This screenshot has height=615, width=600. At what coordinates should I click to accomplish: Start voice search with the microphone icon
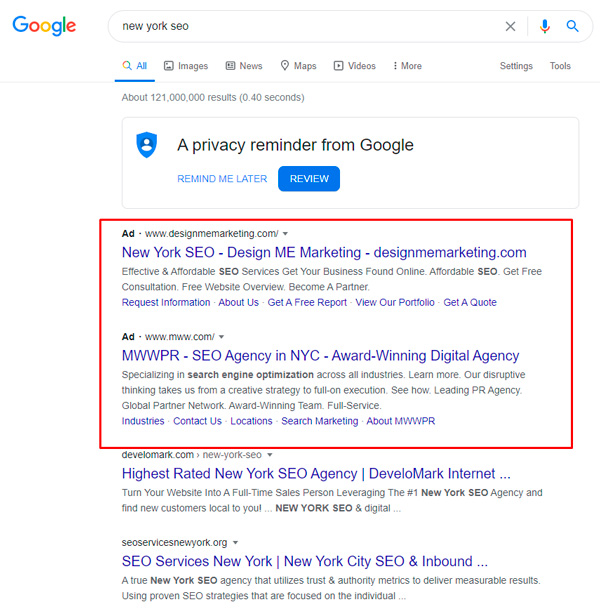[544, 26]
